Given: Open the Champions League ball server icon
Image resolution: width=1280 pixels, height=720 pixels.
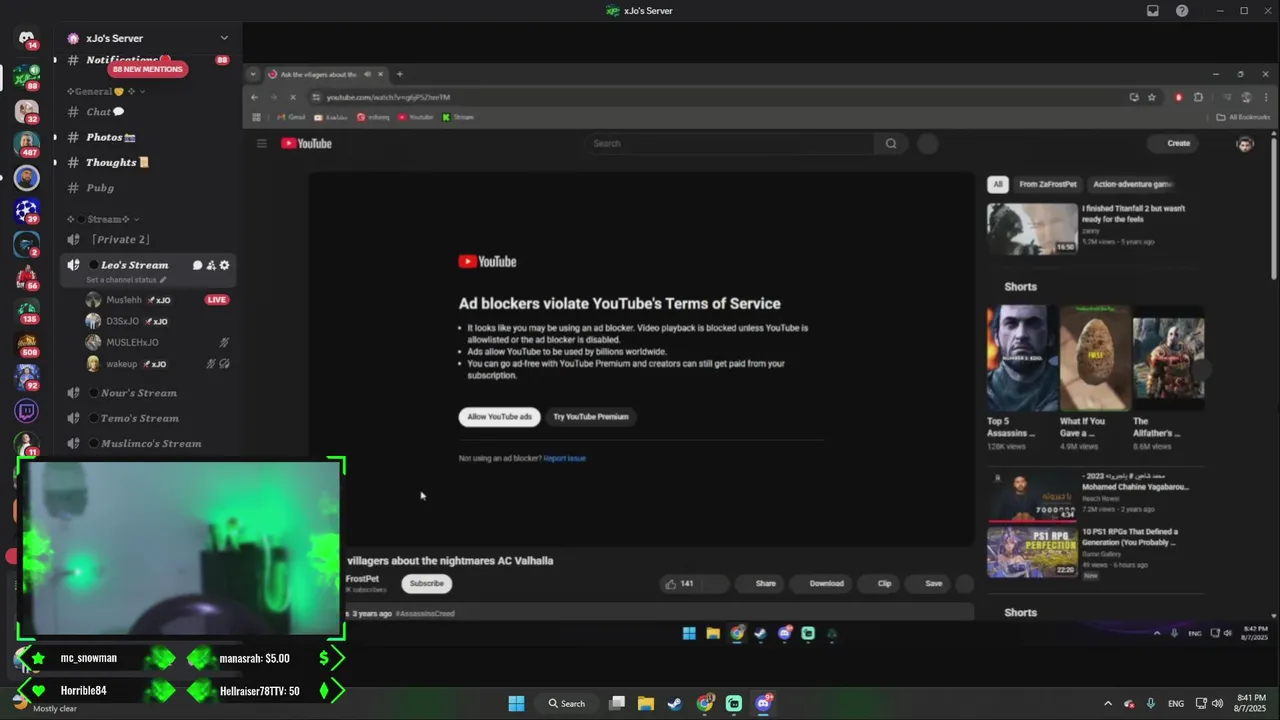Looking at the screenshot, I should pyautogui.click(x=27, y=210).
